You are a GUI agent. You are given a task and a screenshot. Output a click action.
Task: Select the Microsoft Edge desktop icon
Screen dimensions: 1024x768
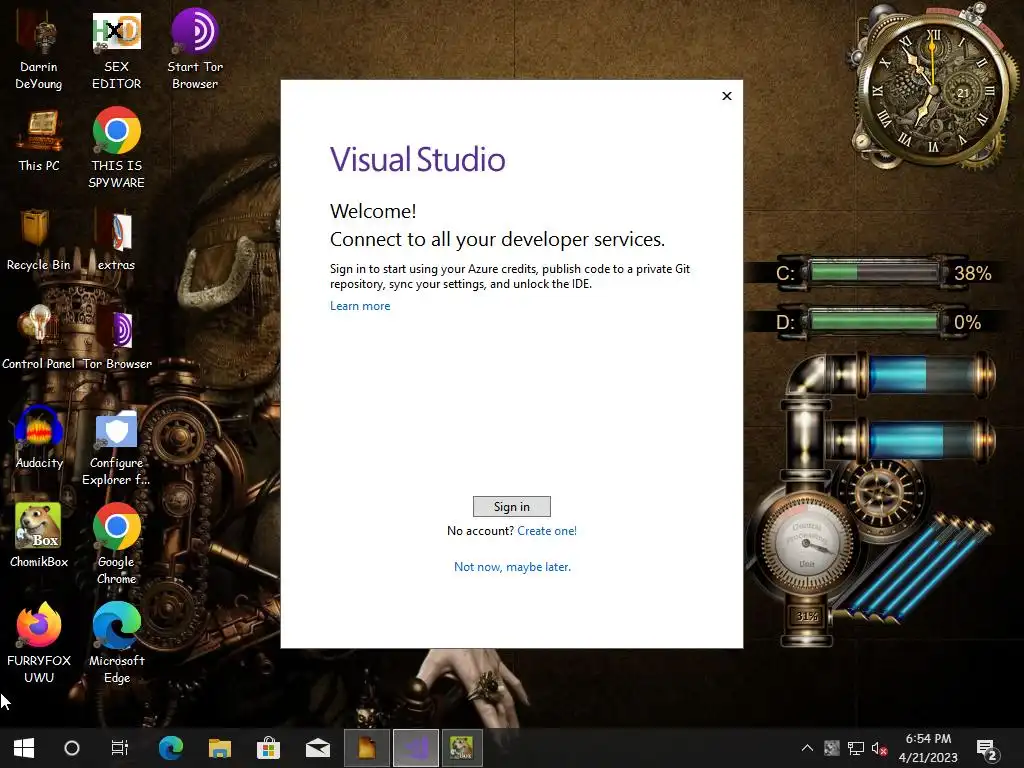[116, 643]
